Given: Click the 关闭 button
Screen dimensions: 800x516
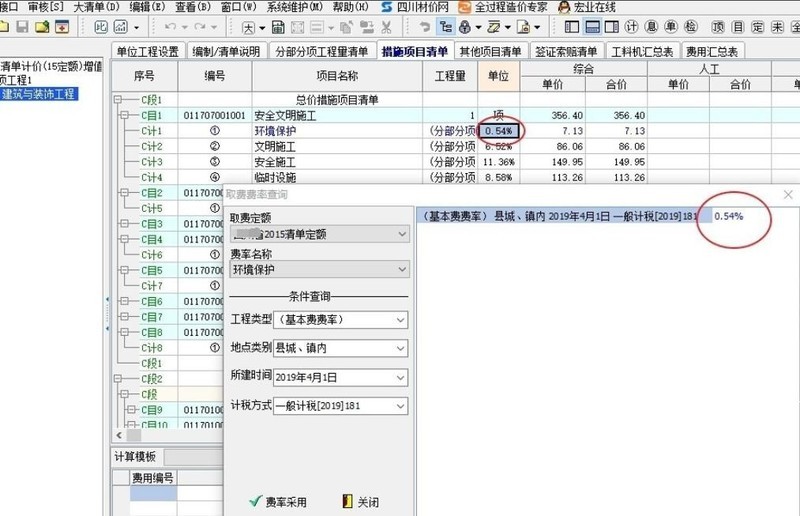Looking at the screenshot, I should (361, 502).
